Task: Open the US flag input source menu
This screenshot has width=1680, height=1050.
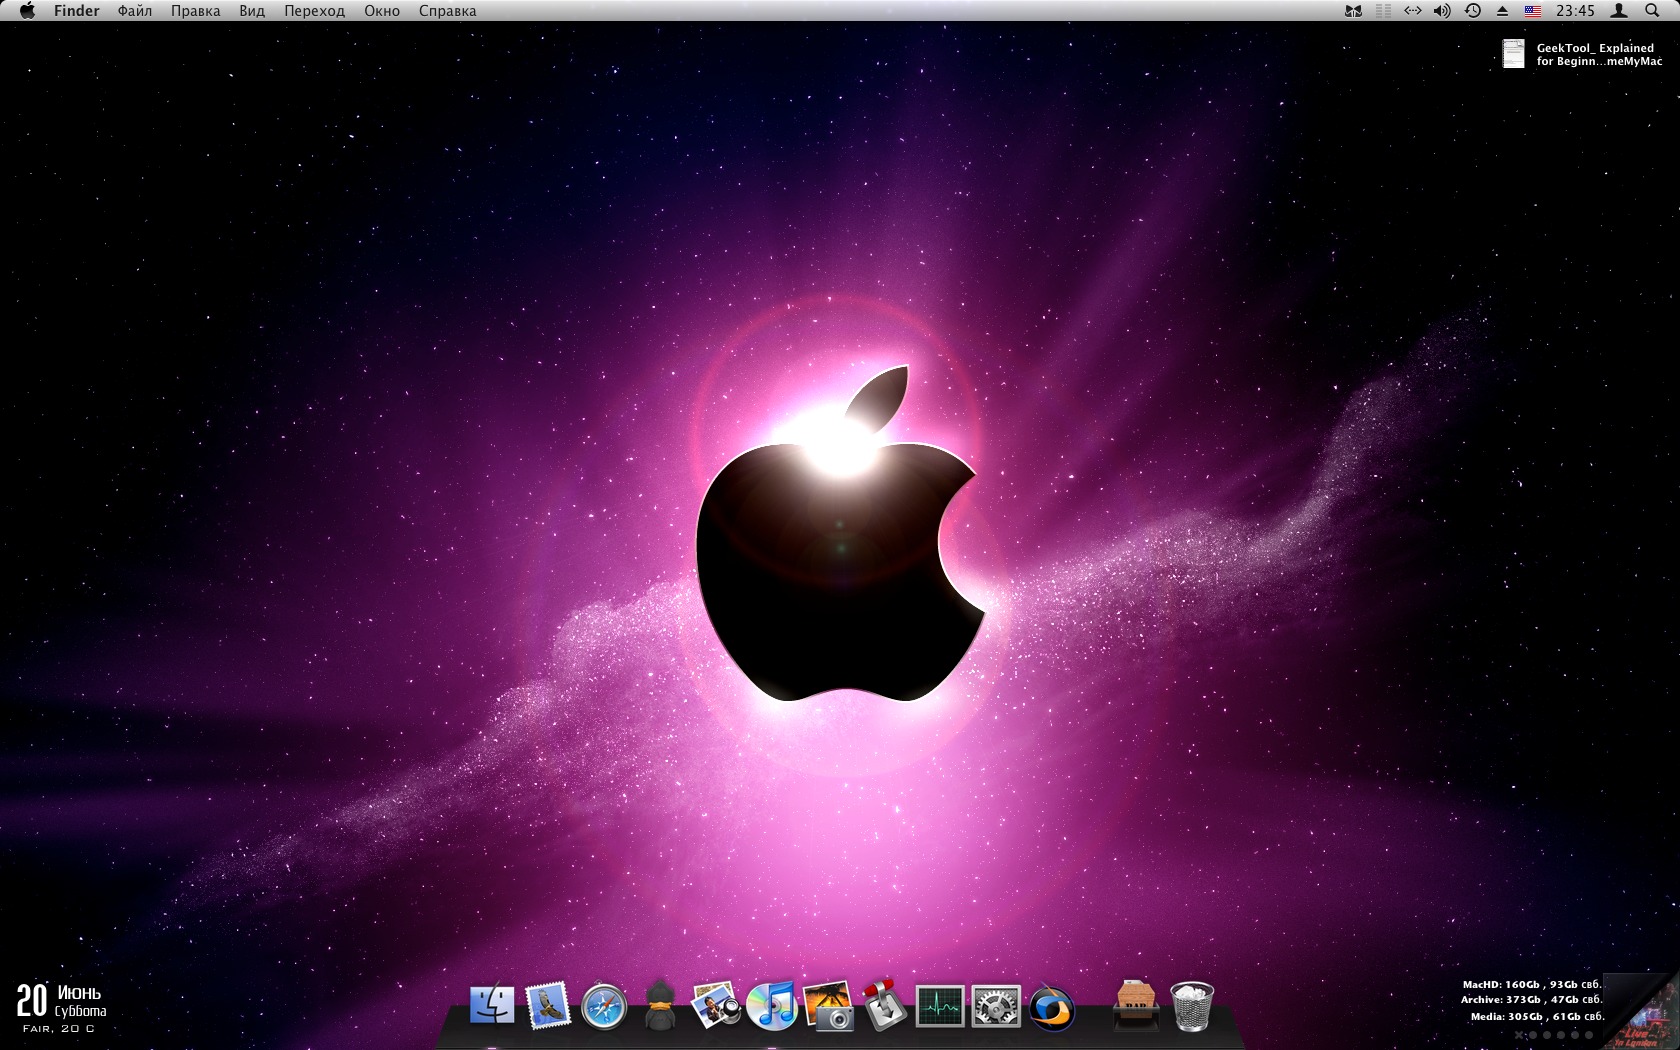Action: coord(1533,11)
